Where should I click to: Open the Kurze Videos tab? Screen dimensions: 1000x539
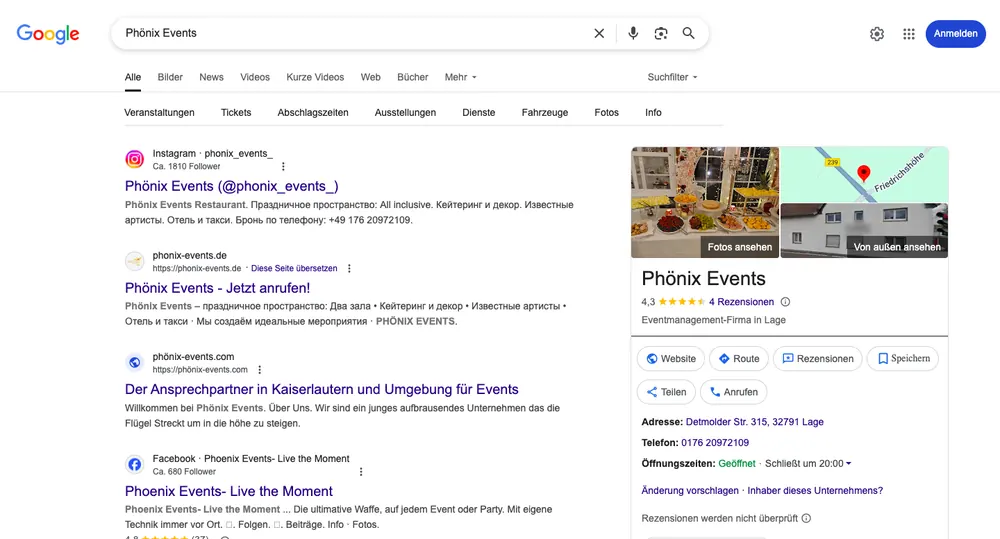coord(315,77)
